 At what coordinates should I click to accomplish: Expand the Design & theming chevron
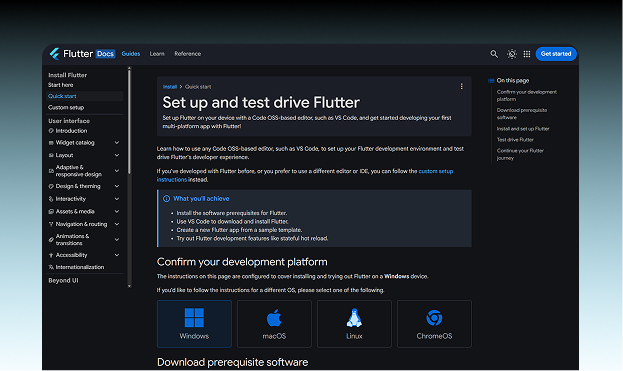pyautogui.click(x=117, y=186)
